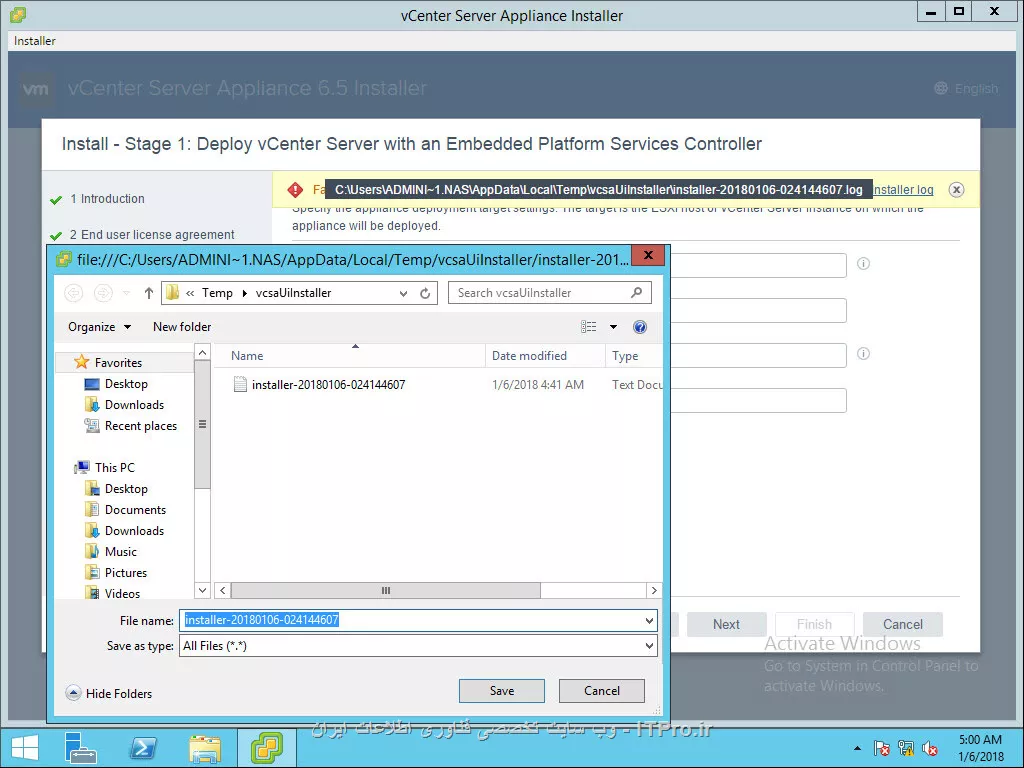Open the help icon in save dialog
Viewport: 1024px width, 768px height.
[x=640, y=327]
